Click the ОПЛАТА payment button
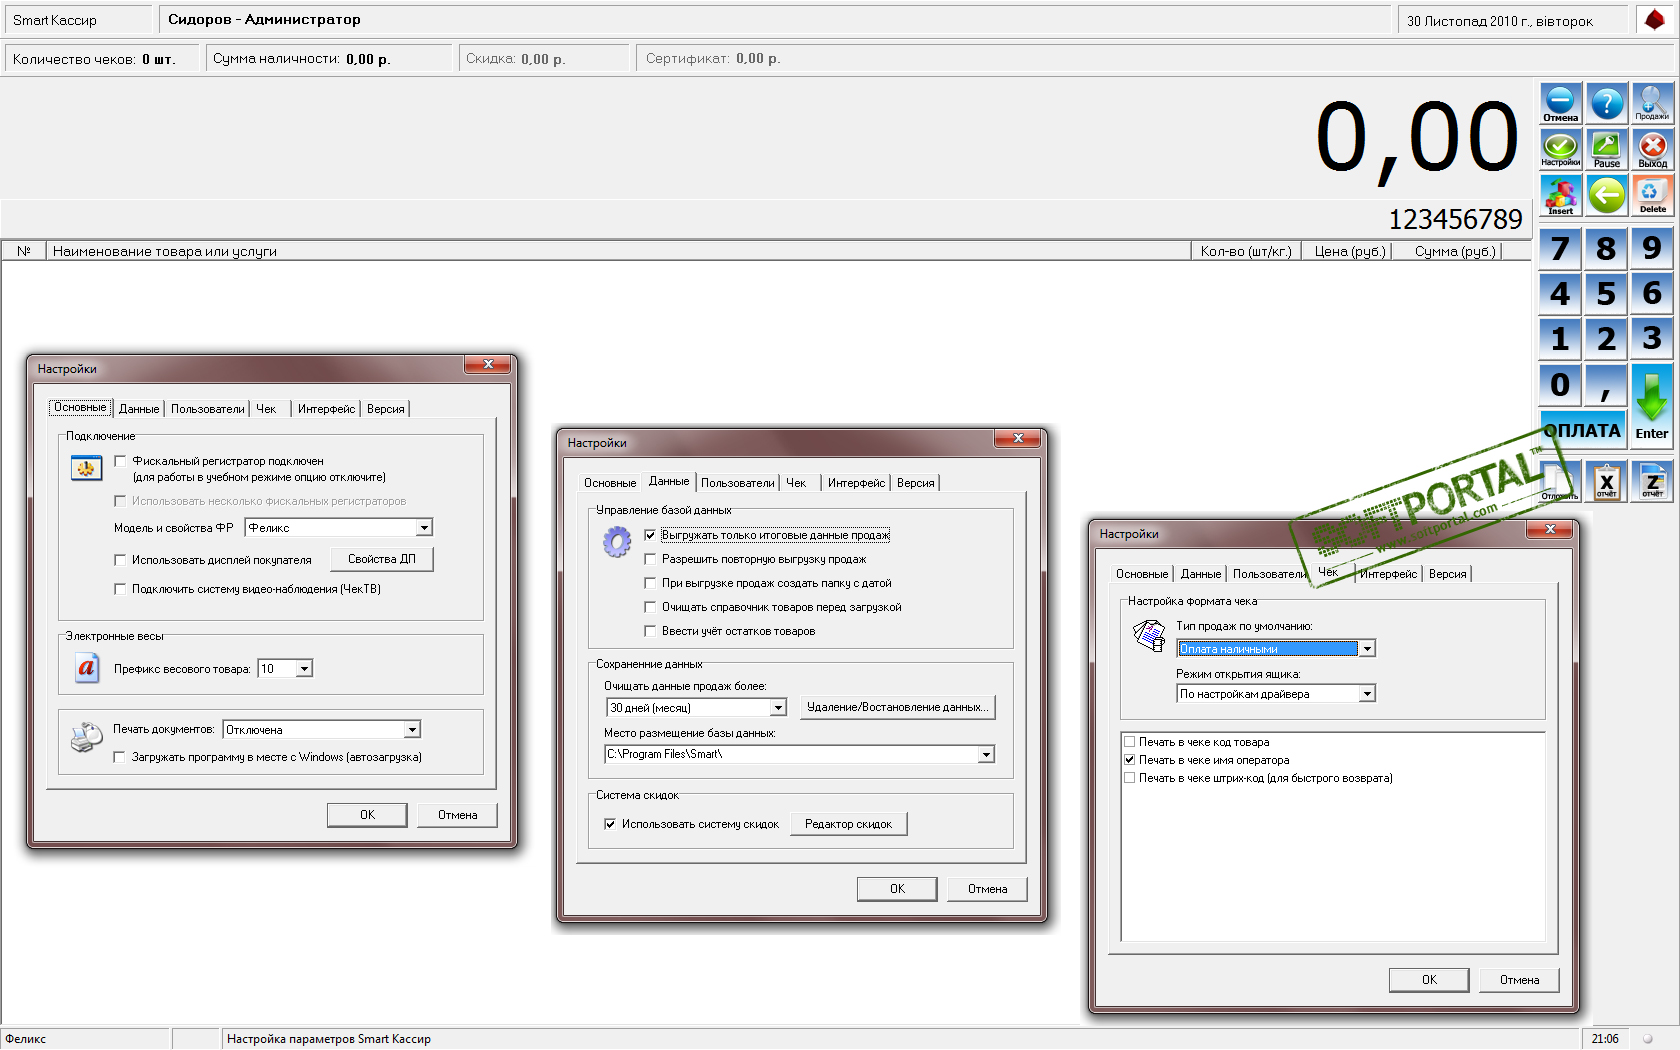Screen dimensions: 1680x1050 [1582, 430]
